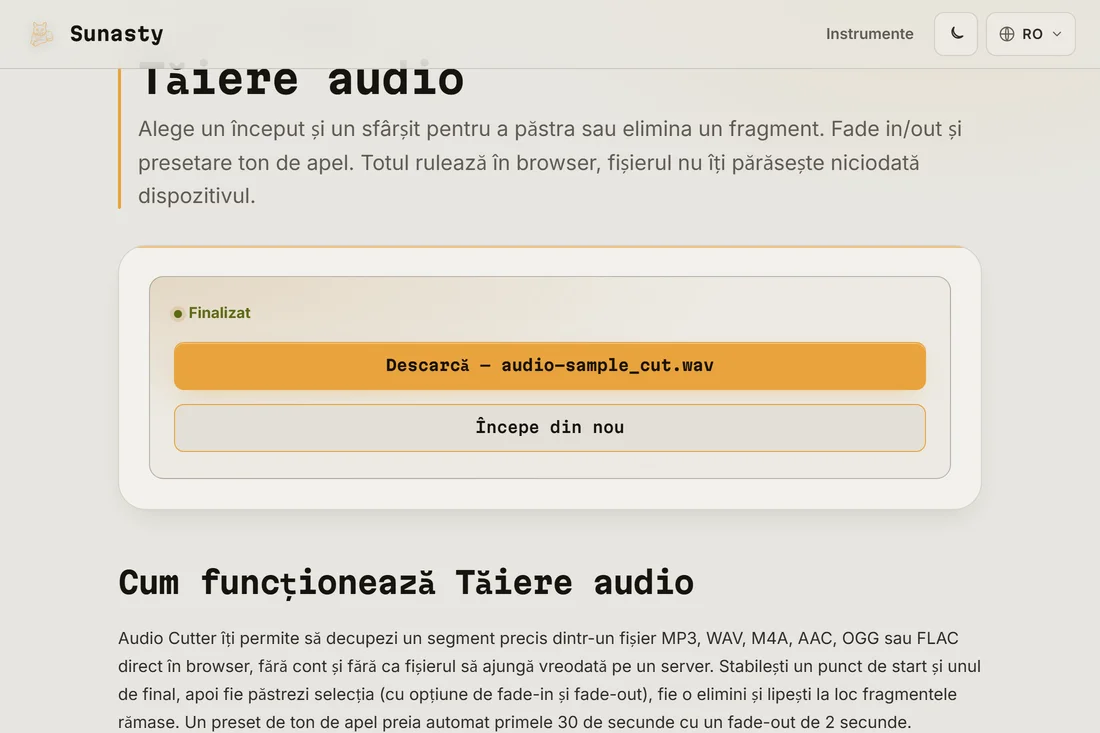1100x733 pixels.
Task: Click the Începe din nou button
Action: click(x=549, y=427)
